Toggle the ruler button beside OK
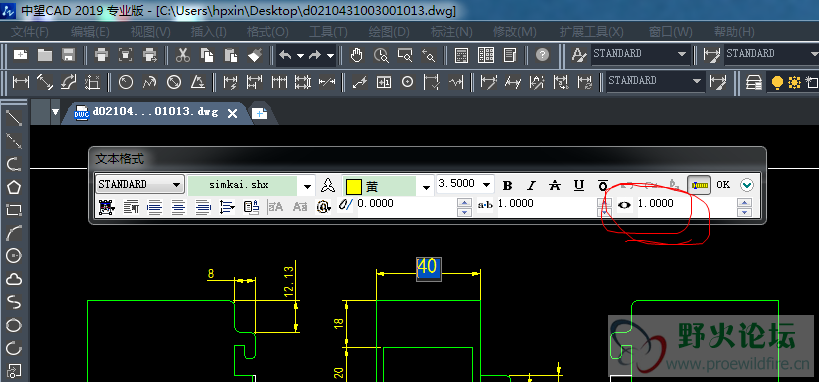The width and height of the screenshot is (819, 382). pos(699,185)
